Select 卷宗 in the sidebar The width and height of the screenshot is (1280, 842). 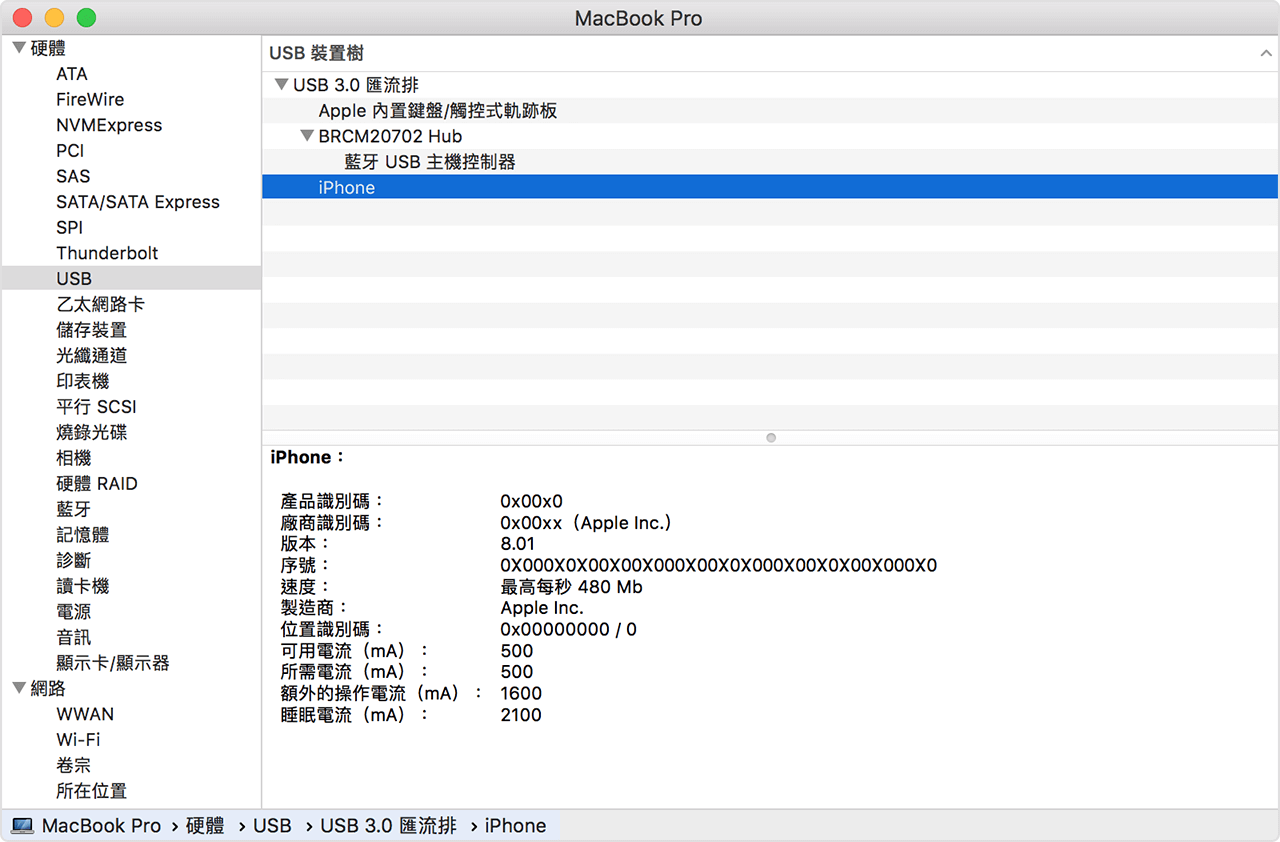pyautogui.click(x=73, y=765)
